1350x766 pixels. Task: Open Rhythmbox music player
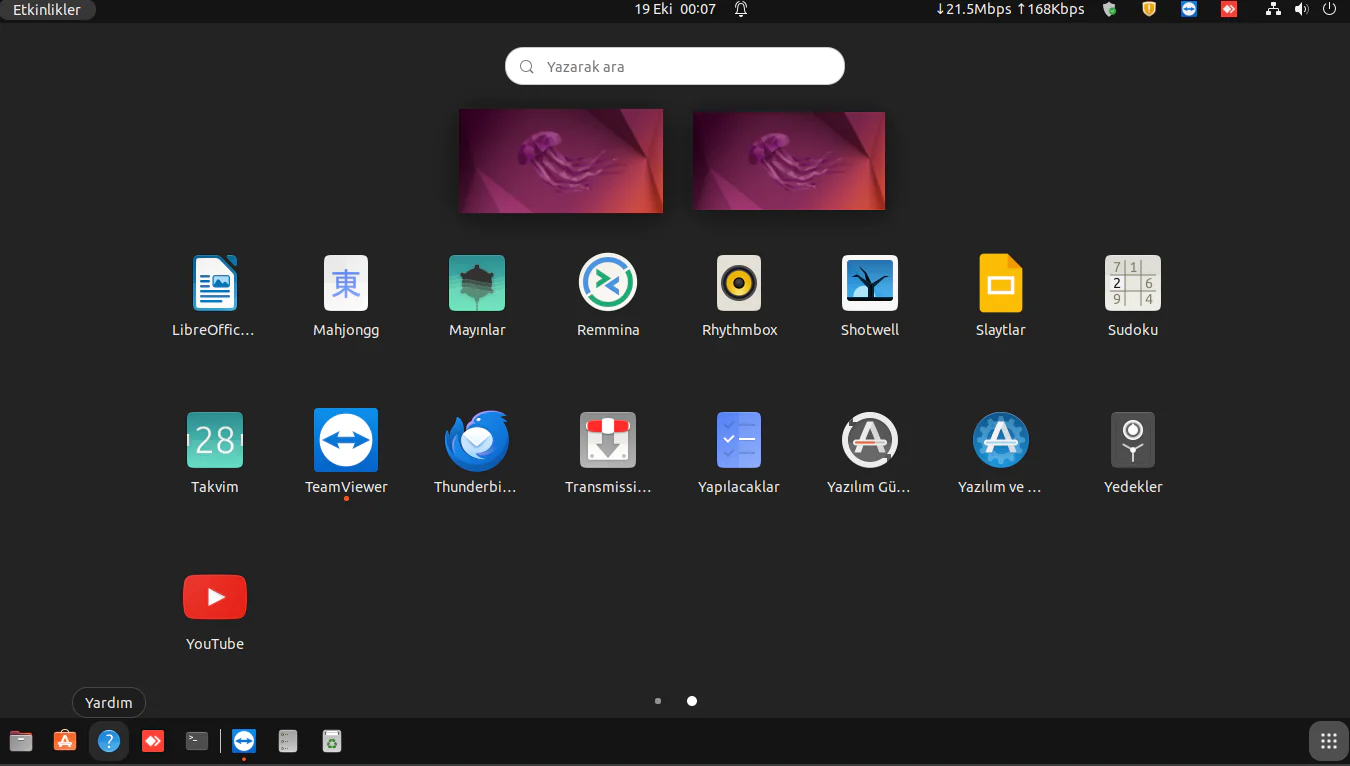pyautogui.click(x=739, y=283)
